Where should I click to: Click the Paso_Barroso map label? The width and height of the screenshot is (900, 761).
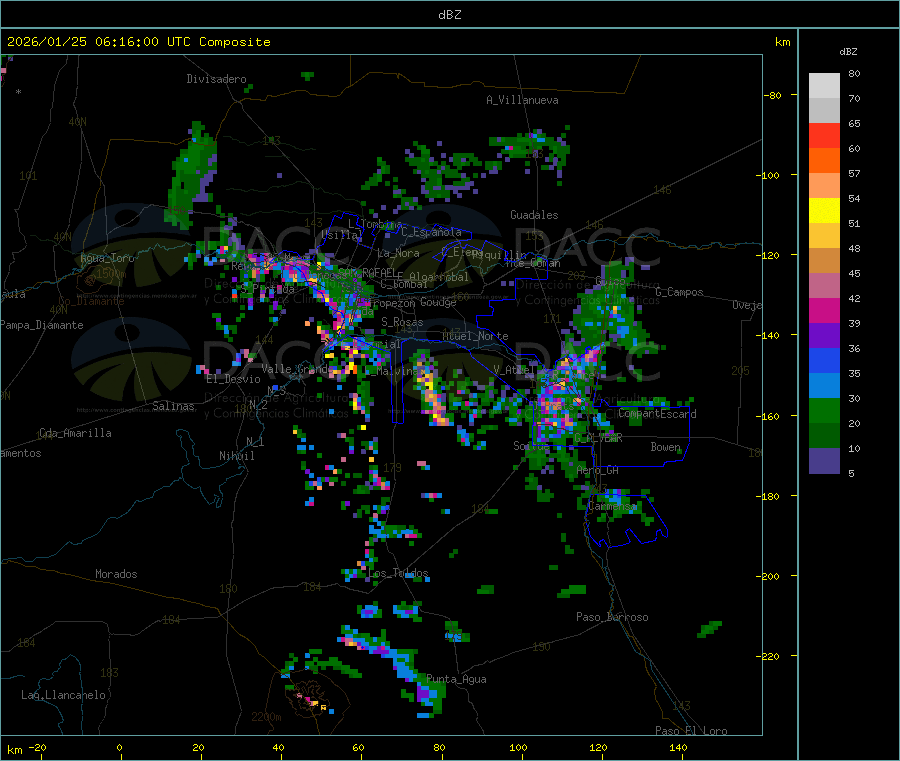(612, 617)
